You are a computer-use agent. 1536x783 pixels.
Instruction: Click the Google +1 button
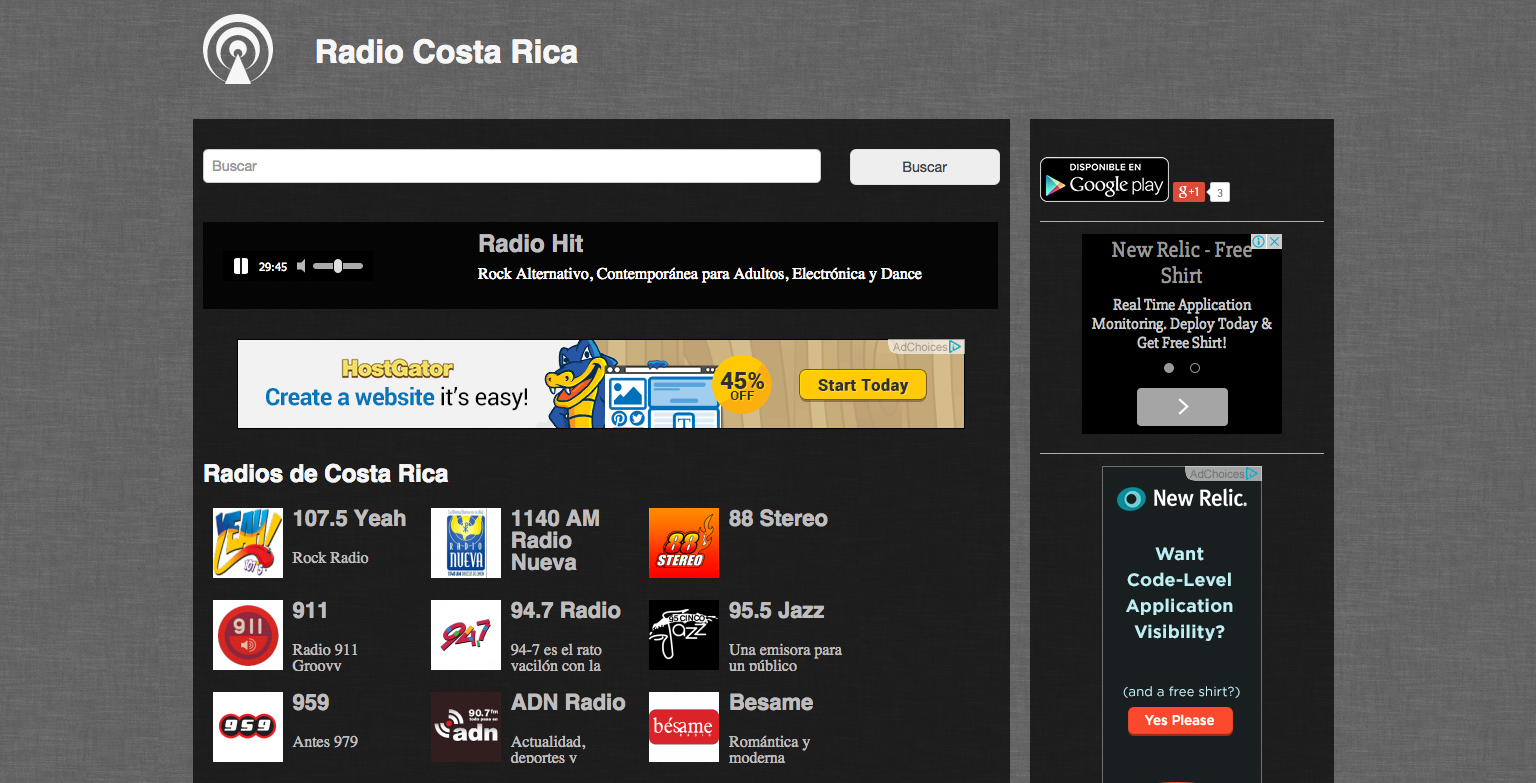pos(1188,192)
